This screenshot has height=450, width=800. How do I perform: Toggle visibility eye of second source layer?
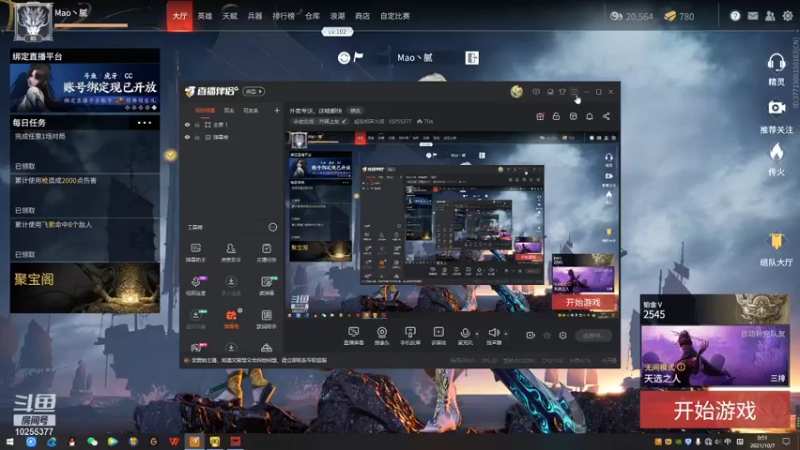(187, 137)
